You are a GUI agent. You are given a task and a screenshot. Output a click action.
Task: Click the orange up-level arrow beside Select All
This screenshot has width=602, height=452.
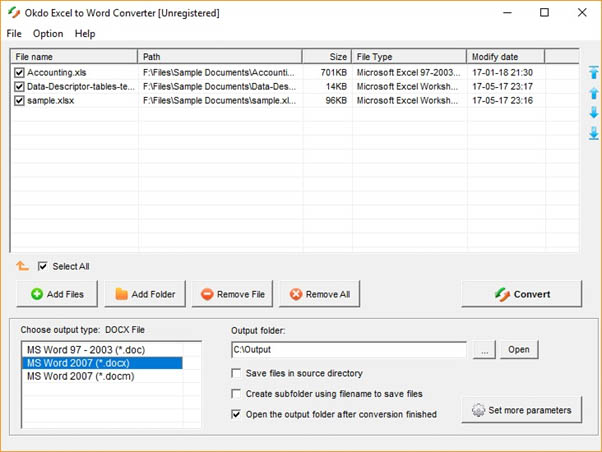point(22,266)
